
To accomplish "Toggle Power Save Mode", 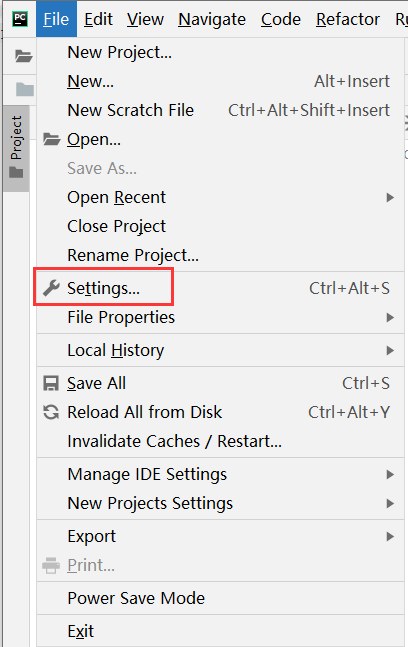I will (x=220, y=598).
